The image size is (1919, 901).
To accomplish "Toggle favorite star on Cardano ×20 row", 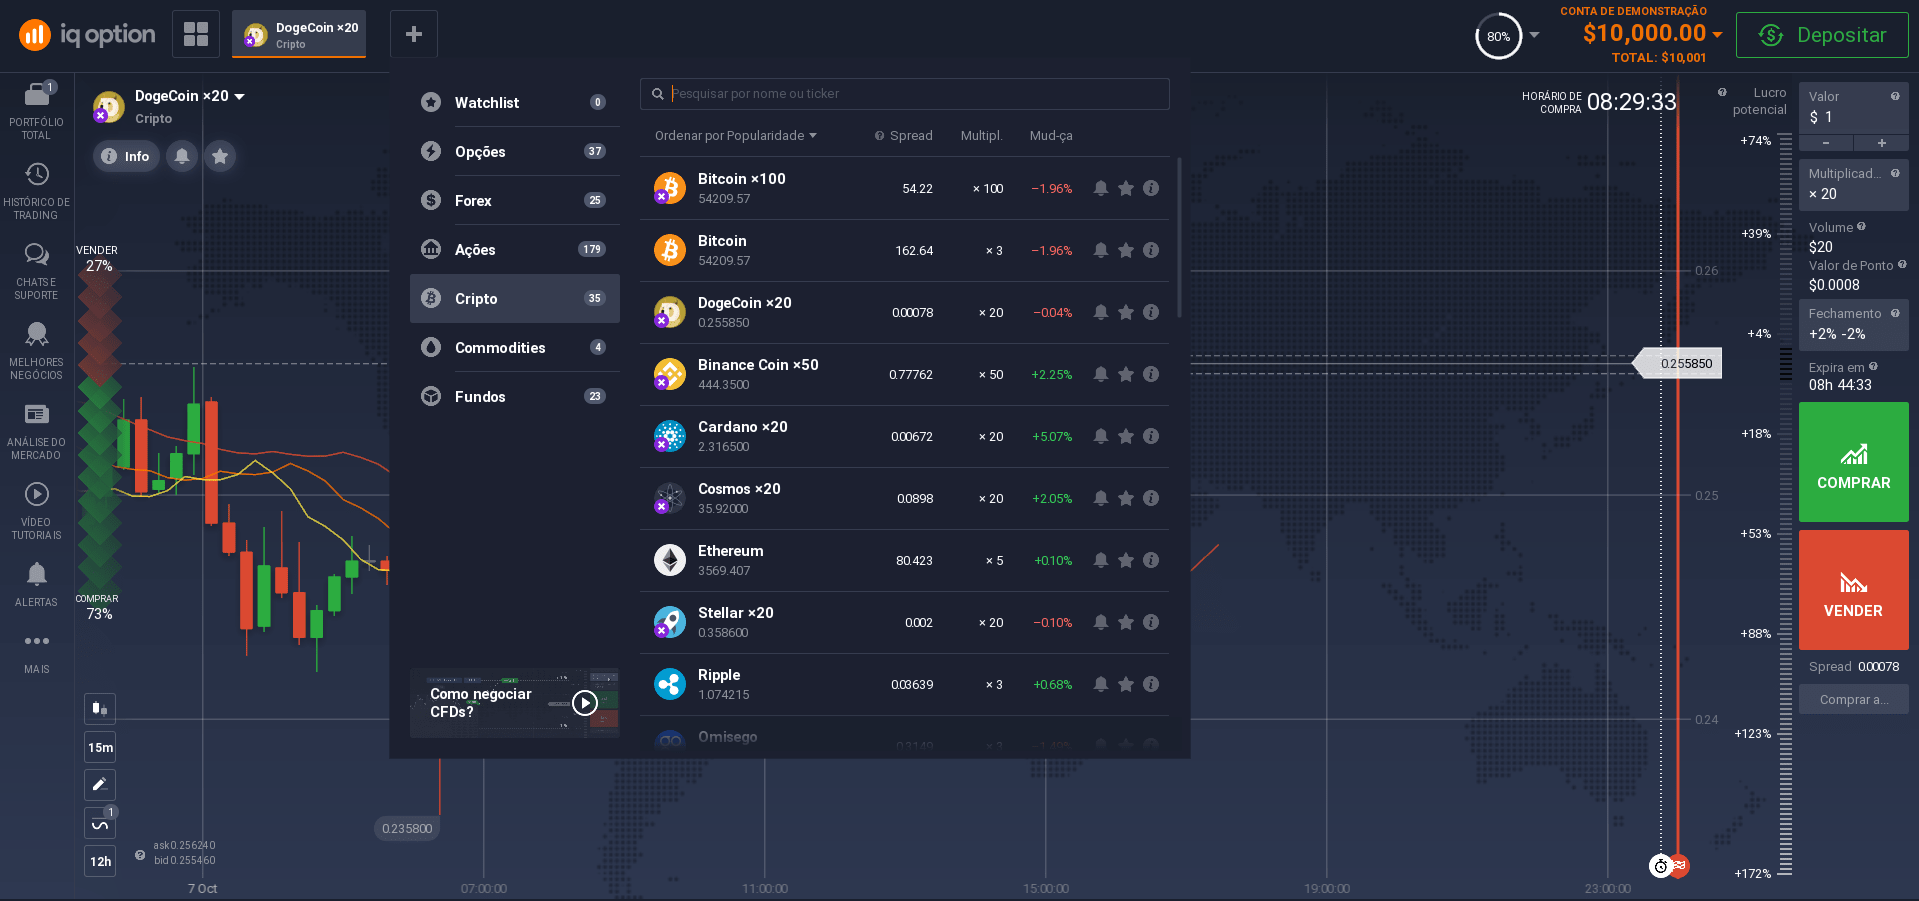I will coord(1126,436).
